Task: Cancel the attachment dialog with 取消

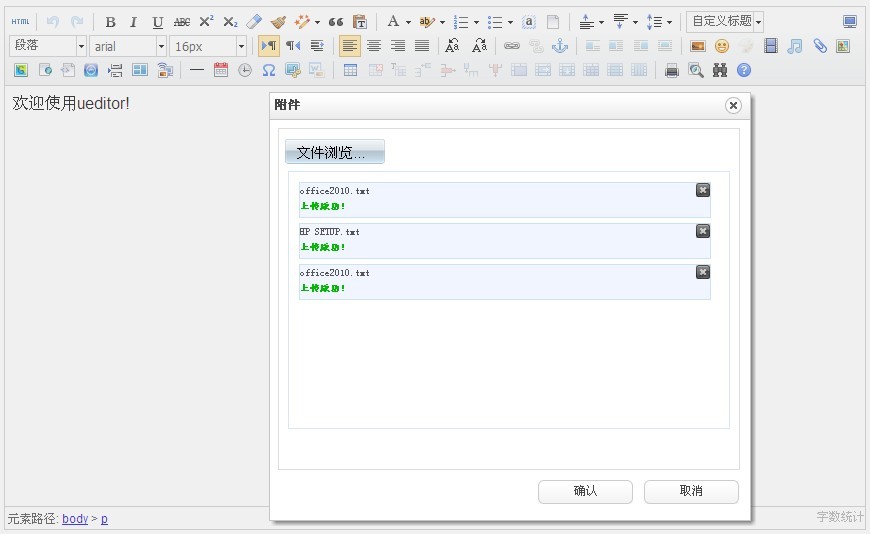Action: click(691, 492)
